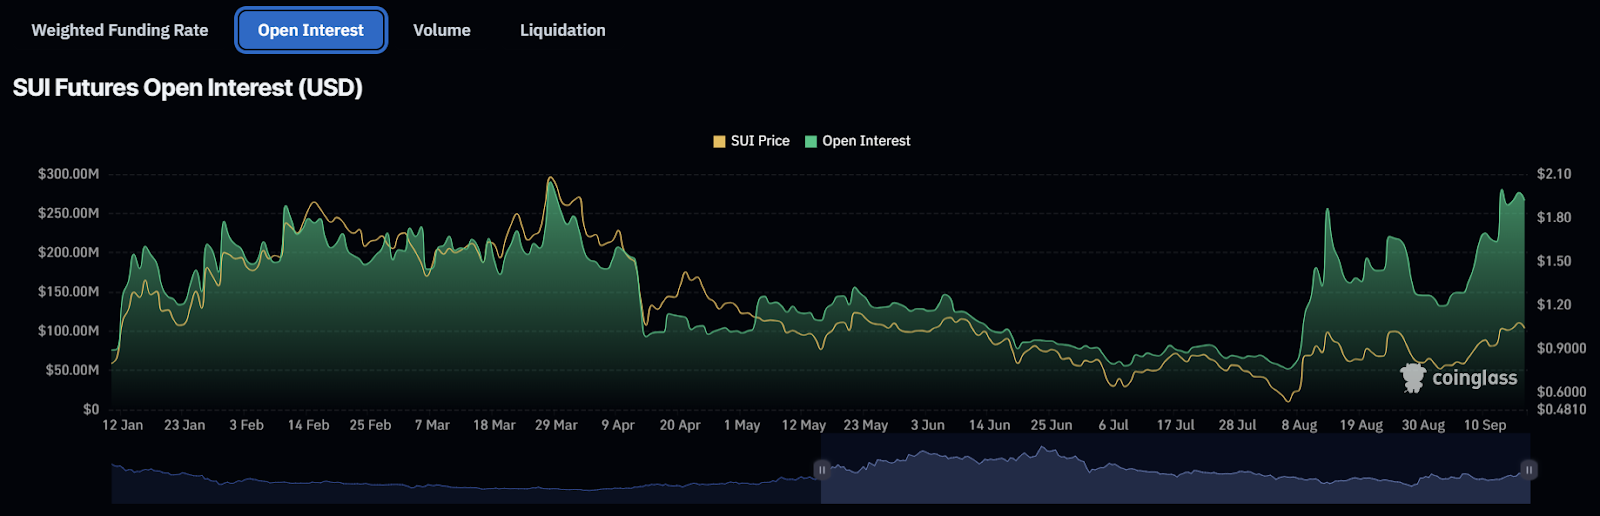Click the right range slider handle
The width and height of the screenshot is (1600, 516).
click(1528, 469)
